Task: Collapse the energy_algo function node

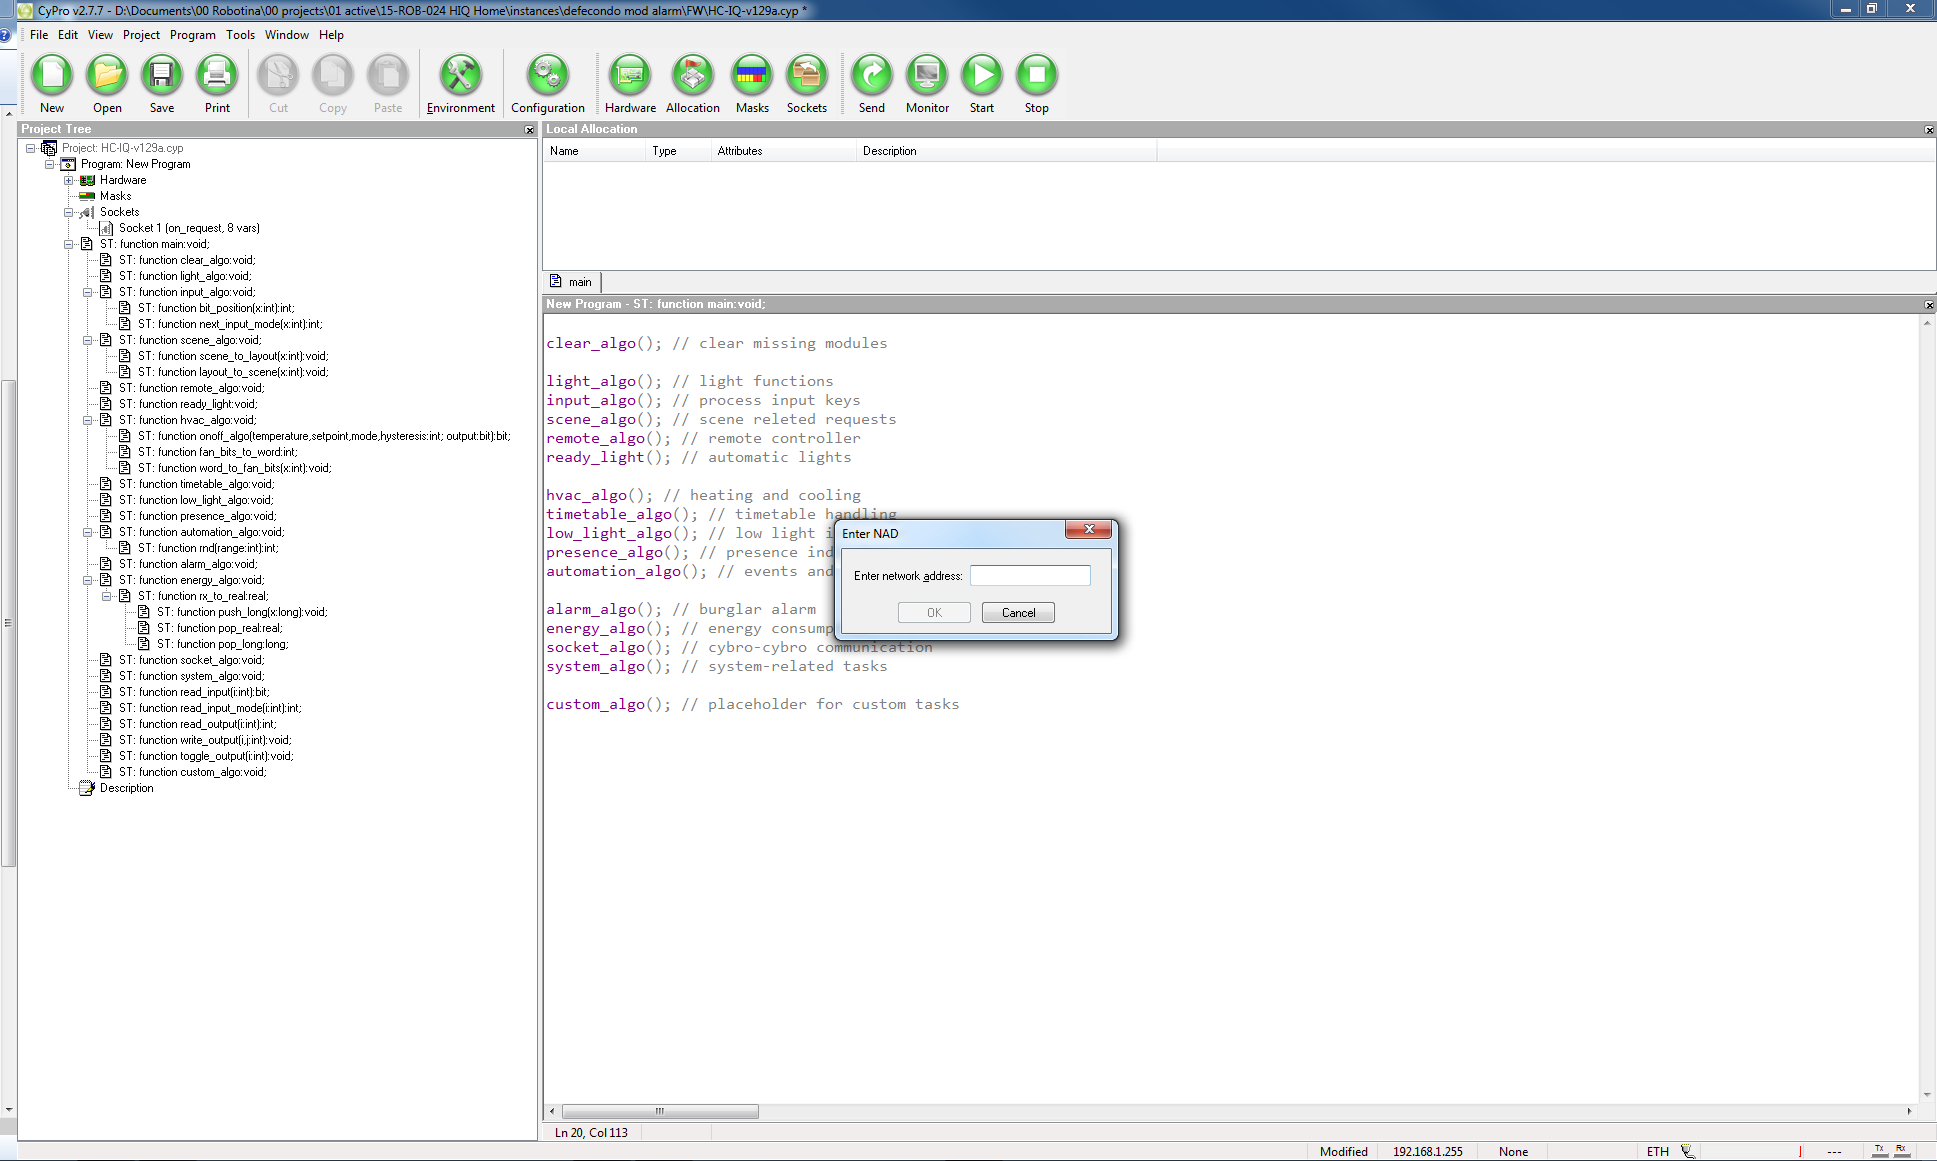Action: [x=88, y=580]
